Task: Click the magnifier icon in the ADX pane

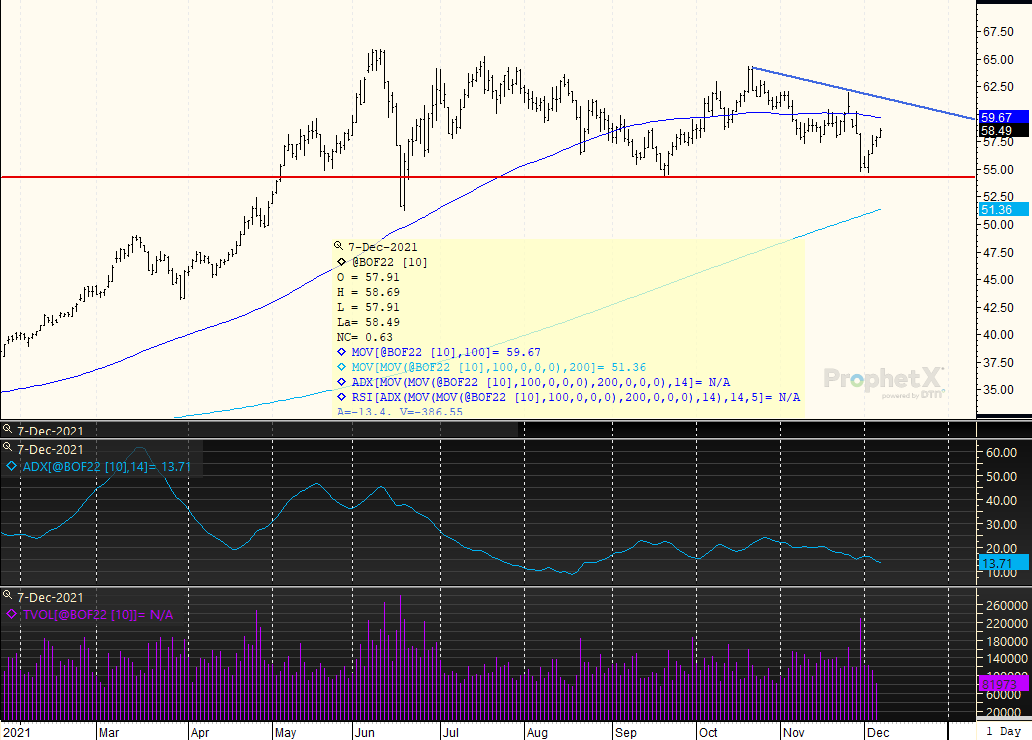Action: (8, 449)
